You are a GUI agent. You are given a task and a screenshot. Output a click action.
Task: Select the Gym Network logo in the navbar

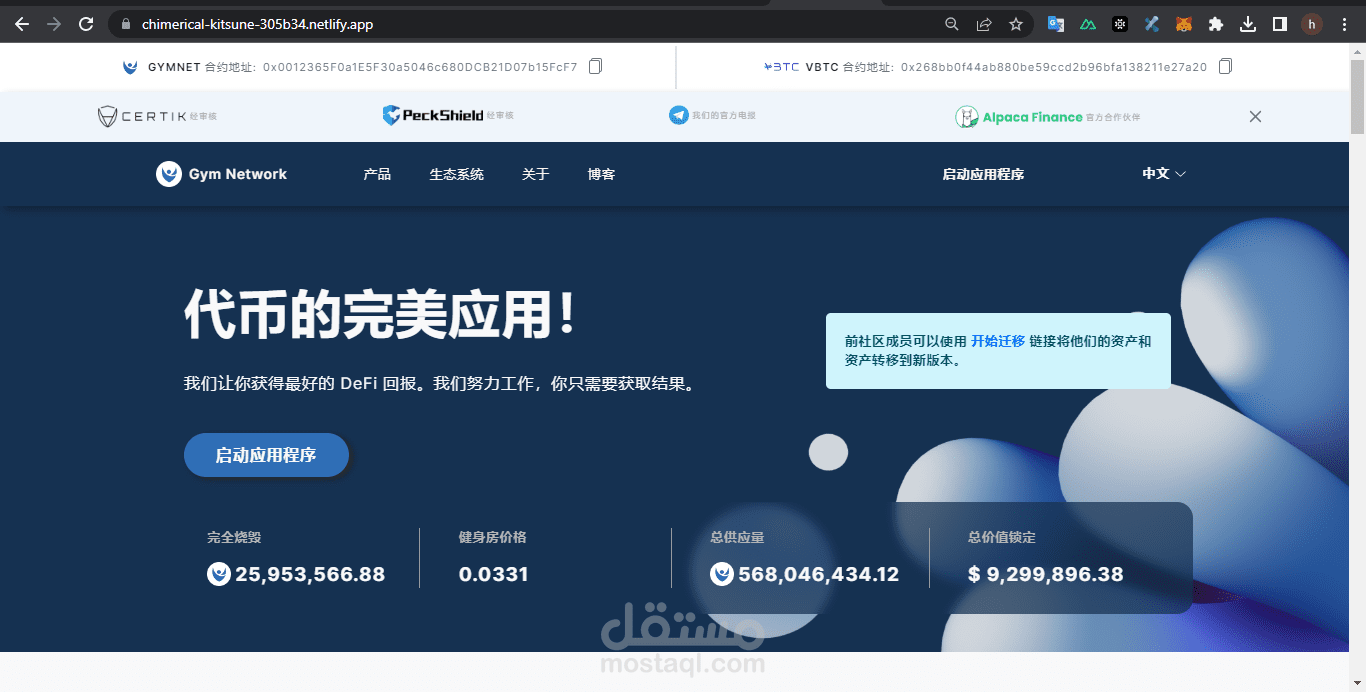pos(221,173)
